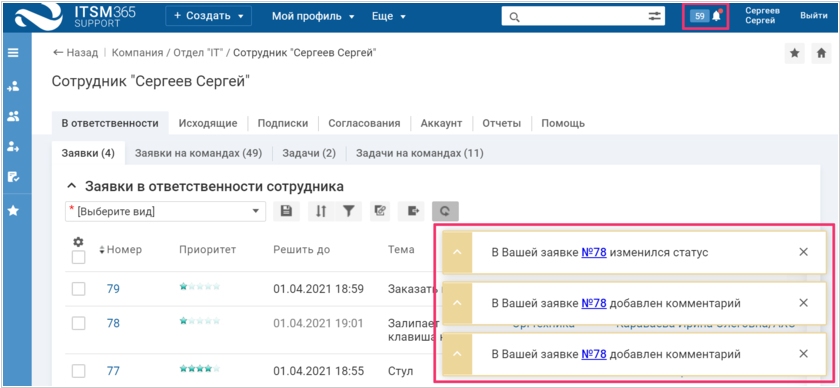Open Задачи на командах (11) subtab

point(419,153)
